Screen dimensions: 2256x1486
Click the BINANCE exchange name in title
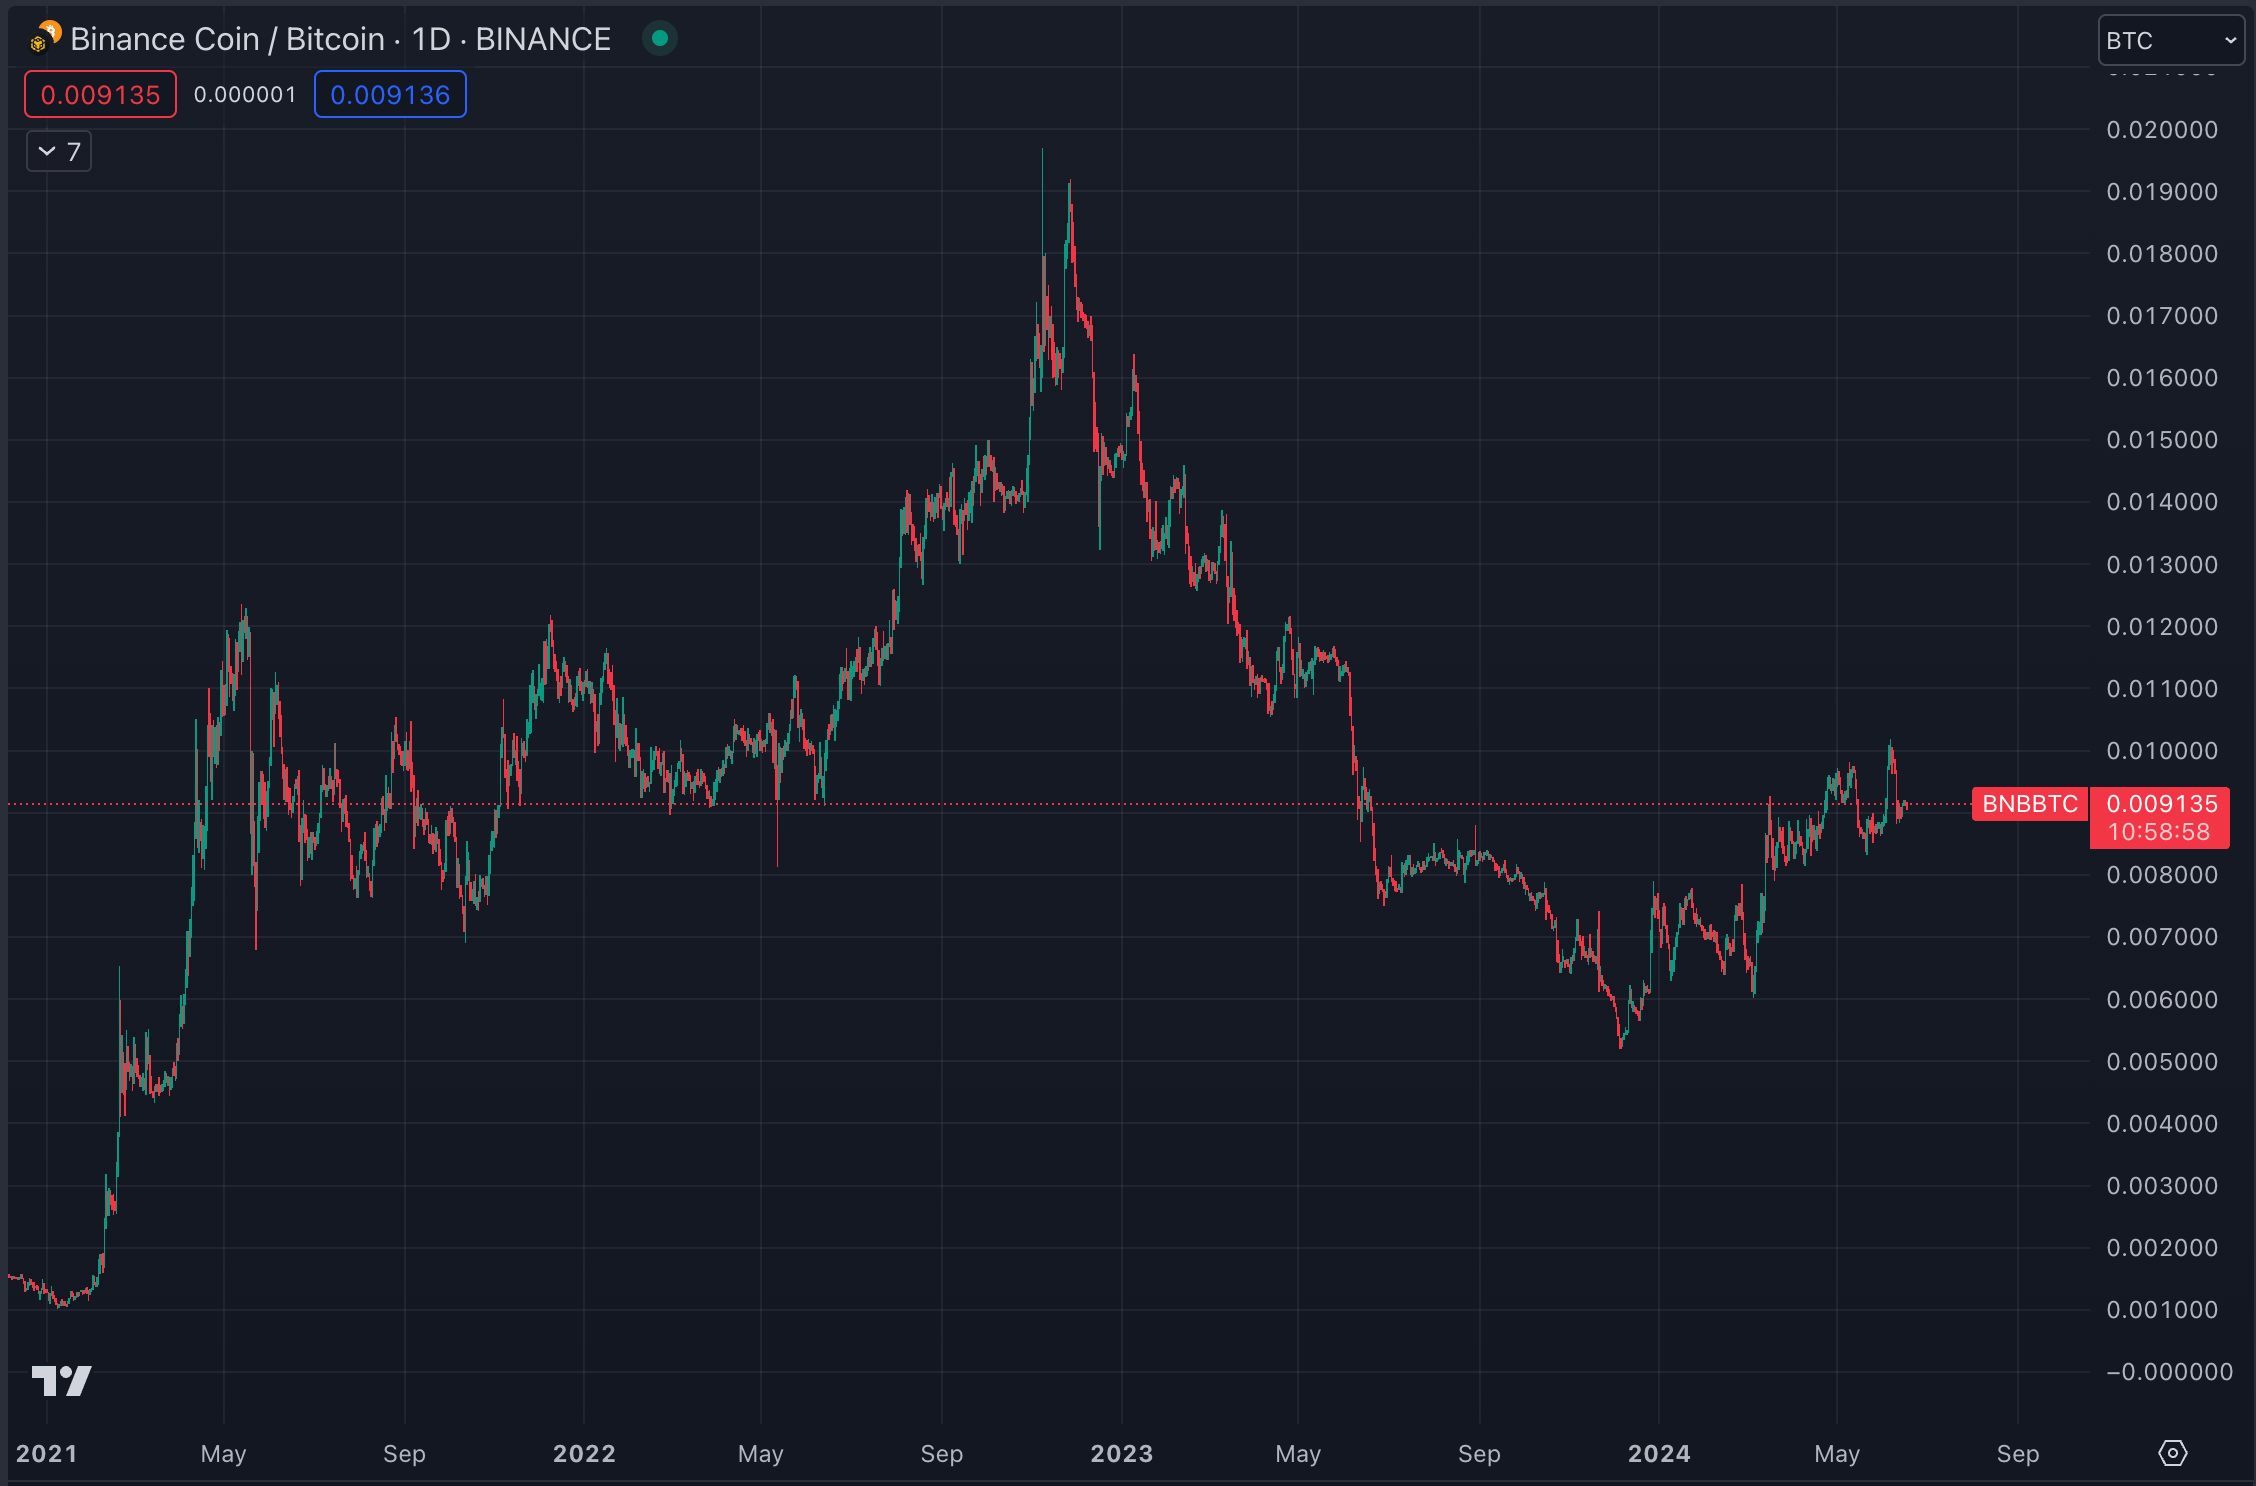[543, 39]
